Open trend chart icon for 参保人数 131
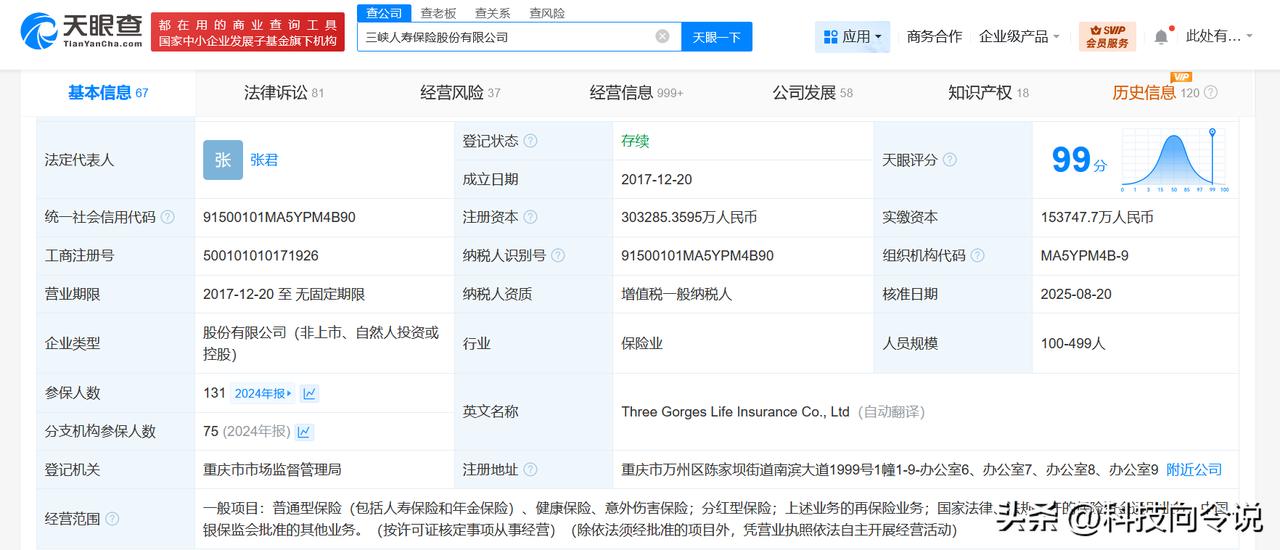1280x550 pixels. [x=310, y=394]
